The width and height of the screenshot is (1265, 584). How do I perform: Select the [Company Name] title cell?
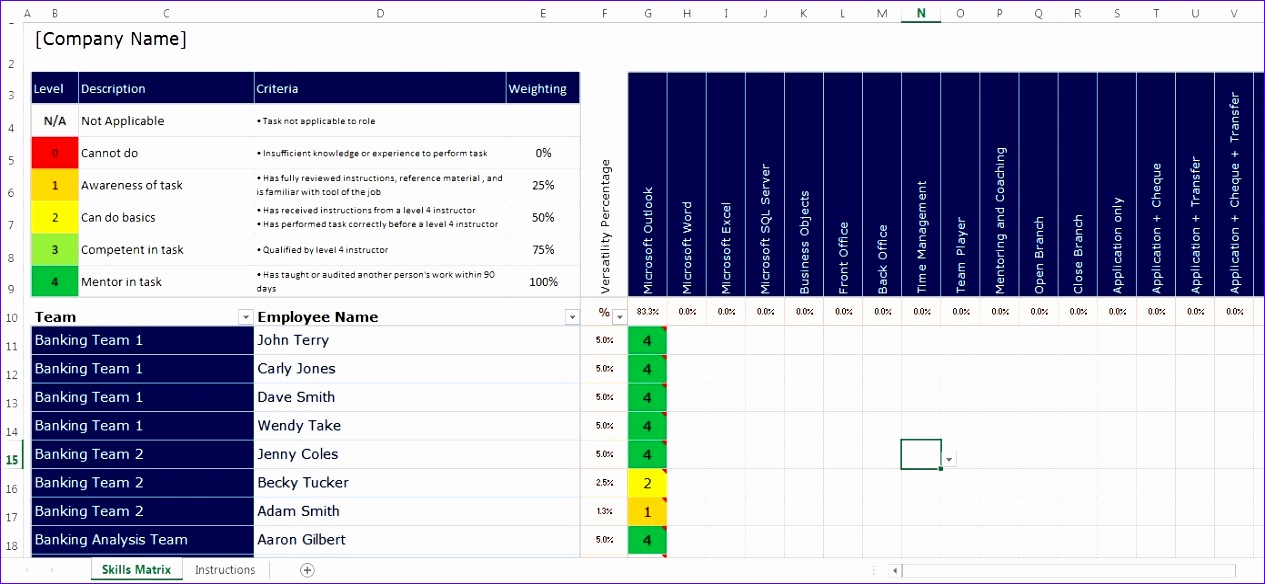click(x=110, y=39)
